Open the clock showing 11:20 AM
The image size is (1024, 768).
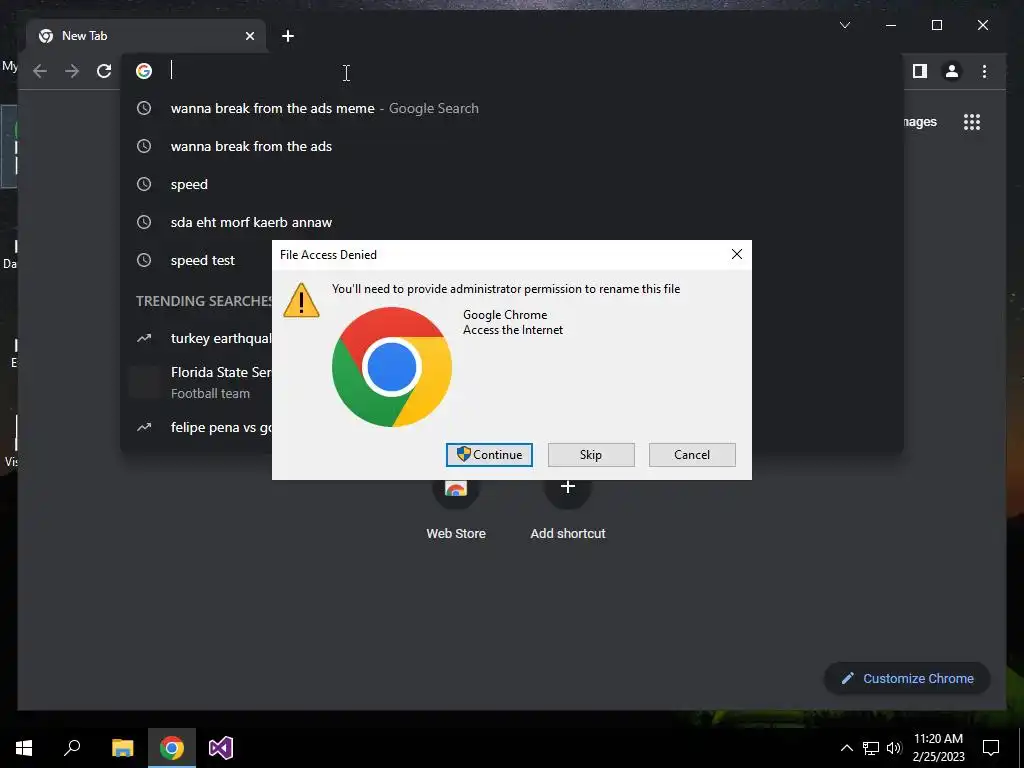tap(938, 748)
